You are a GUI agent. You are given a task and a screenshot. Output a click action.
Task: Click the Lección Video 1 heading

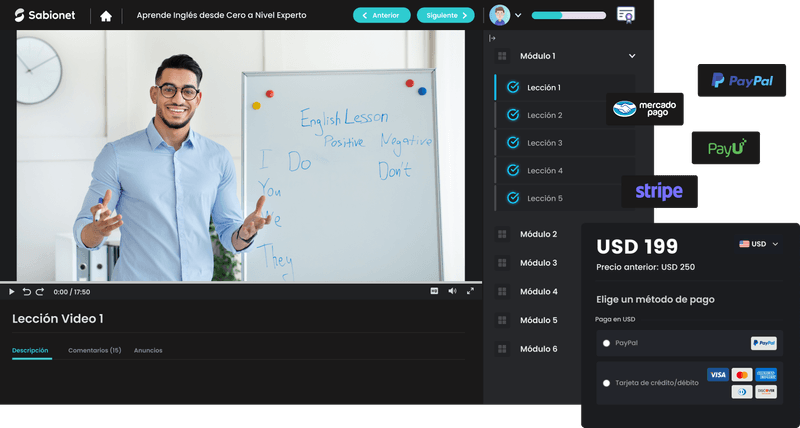(x=58, y=319)
